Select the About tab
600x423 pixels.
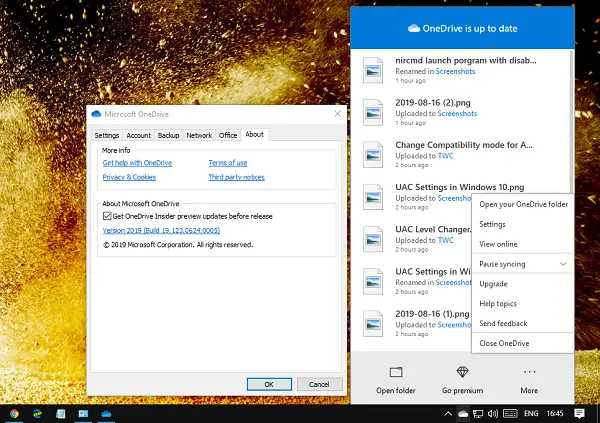coord(254,134)
